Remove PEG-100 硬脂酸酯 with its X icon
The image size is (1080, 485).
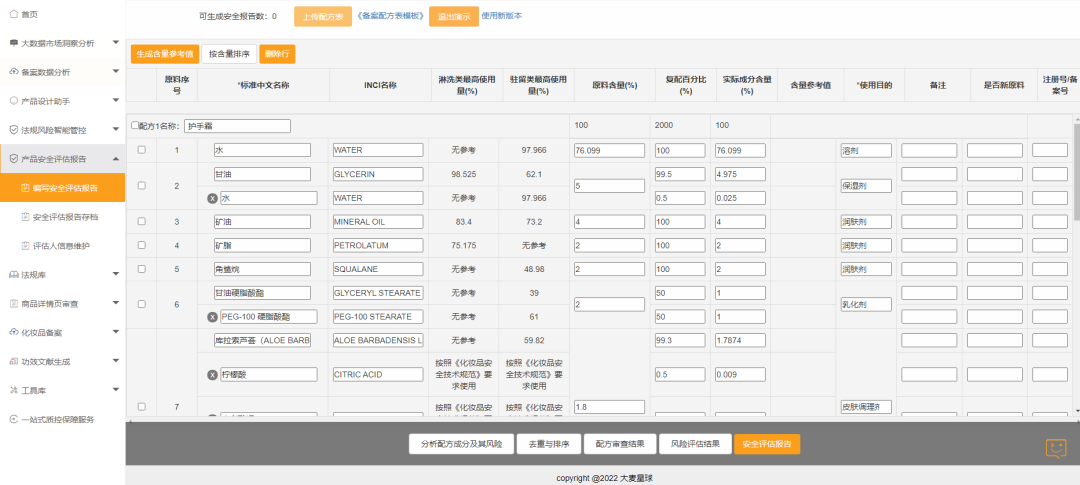click(x=213, y=317)
